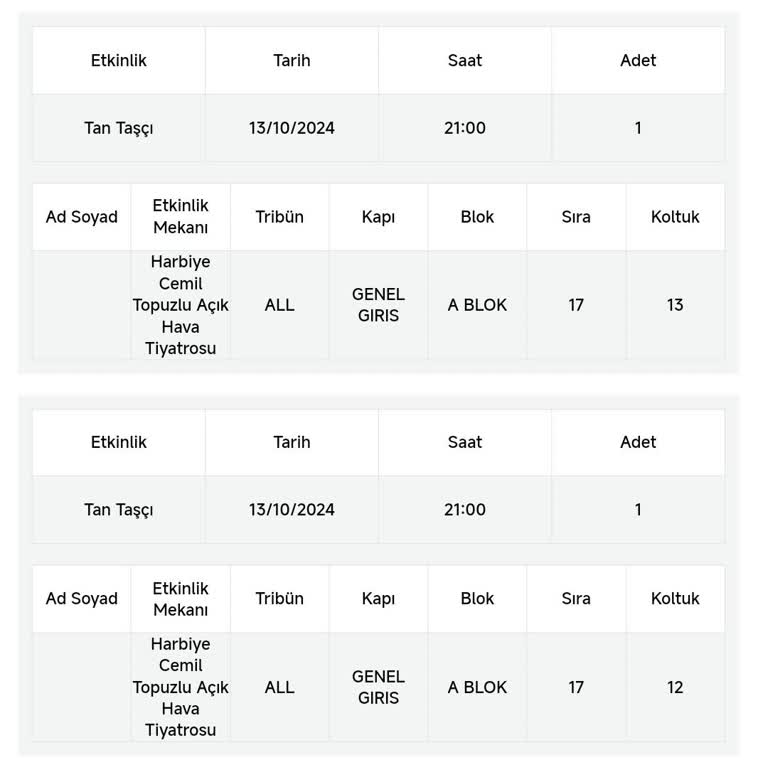Select the 13/10/2024 date in the first ticket

pos(292,128)
